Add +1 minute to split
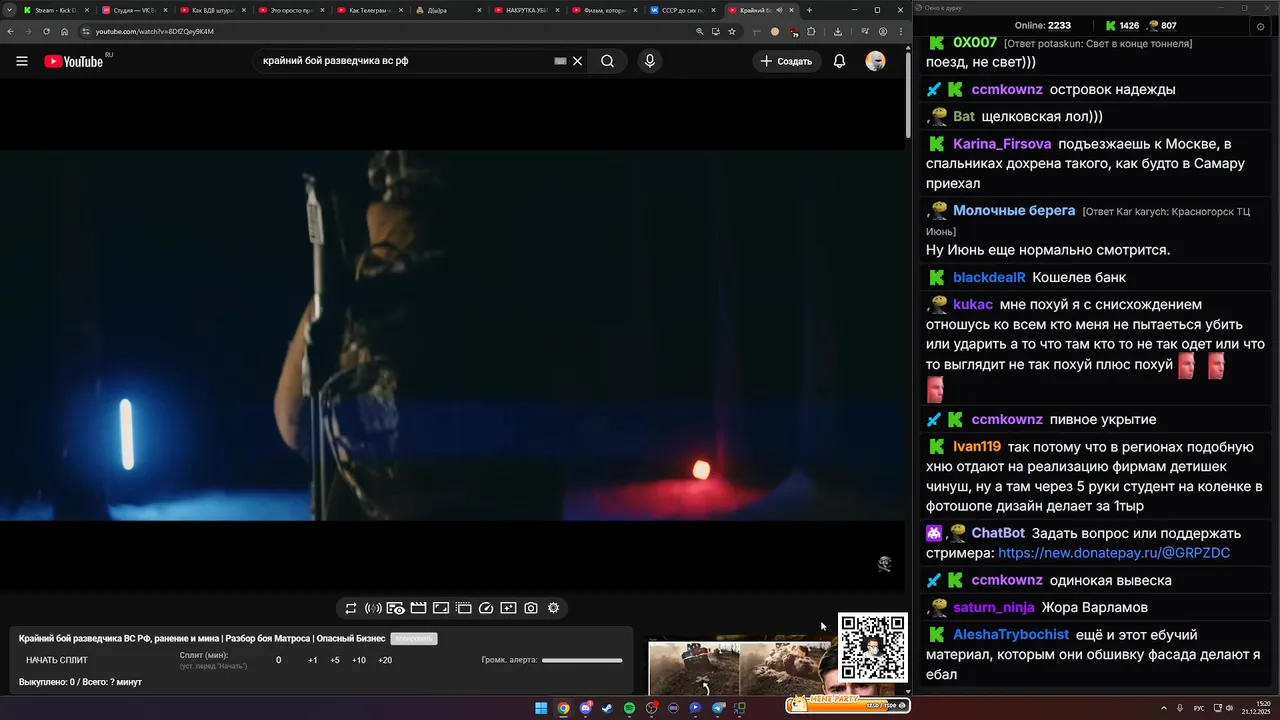 [x=313, y=660]
